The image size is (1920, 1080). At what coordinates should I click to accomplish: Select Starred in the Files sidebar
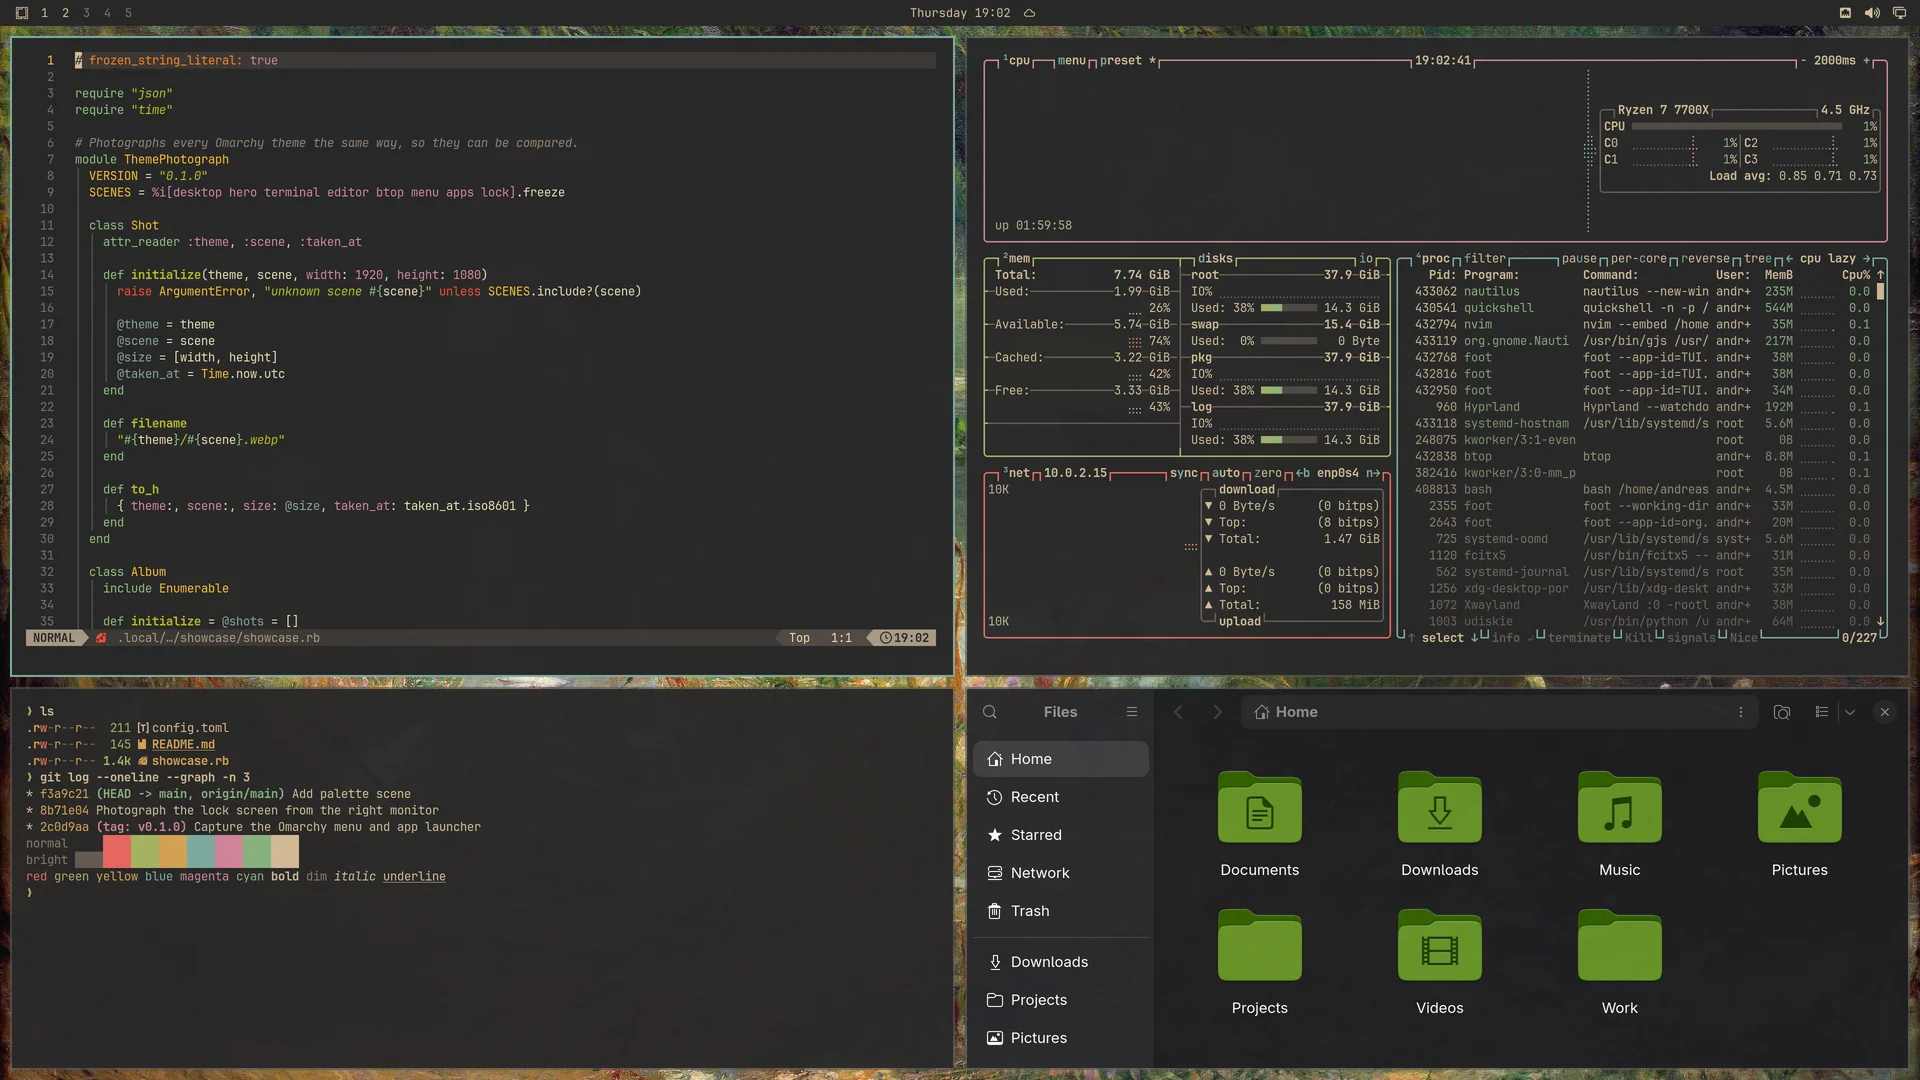click(x=1061, y=835)
